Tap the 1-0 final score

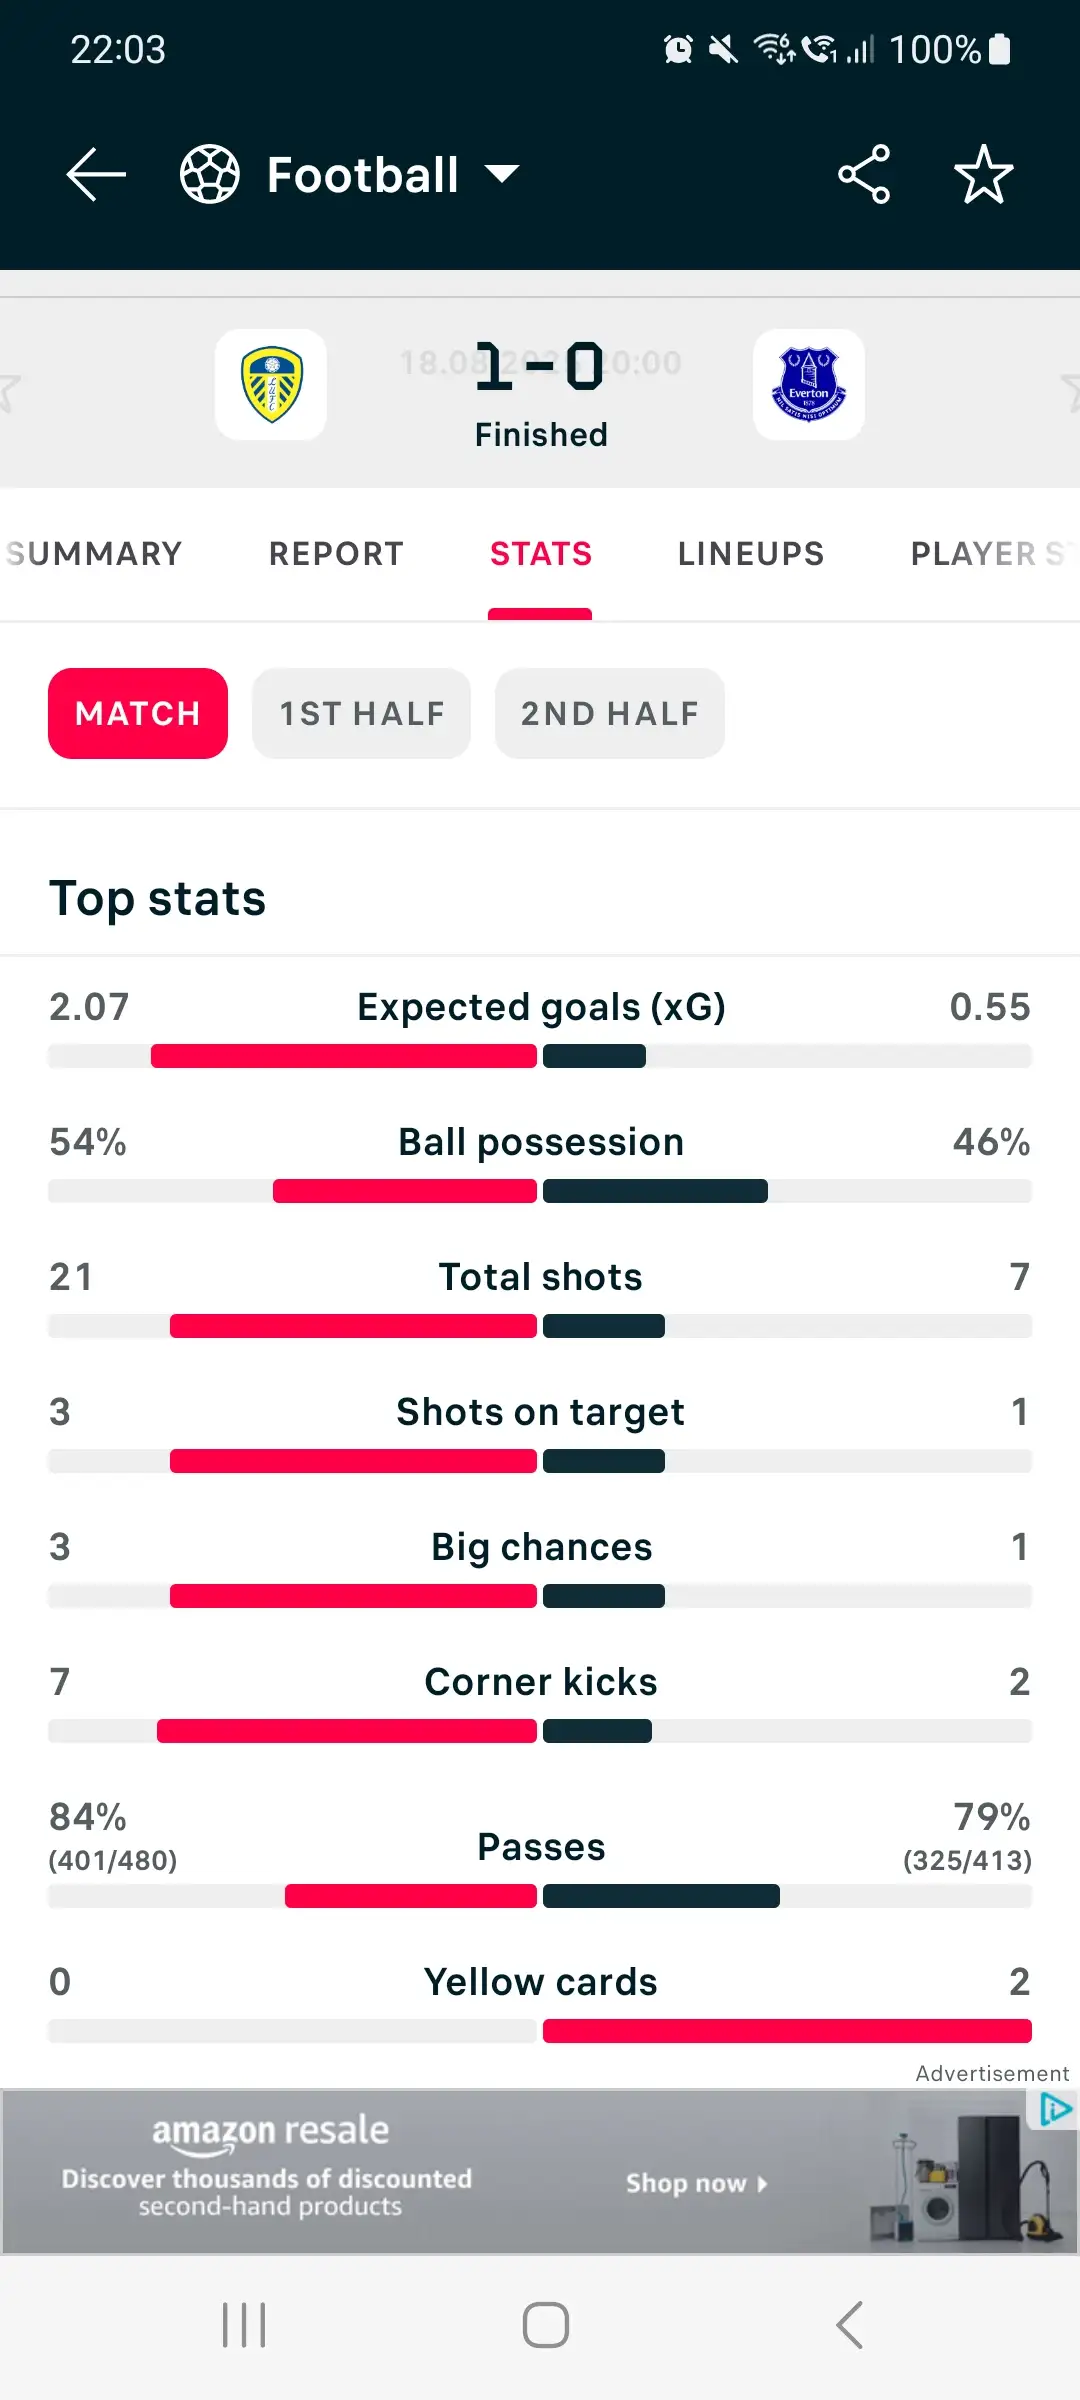pos(540,367)
